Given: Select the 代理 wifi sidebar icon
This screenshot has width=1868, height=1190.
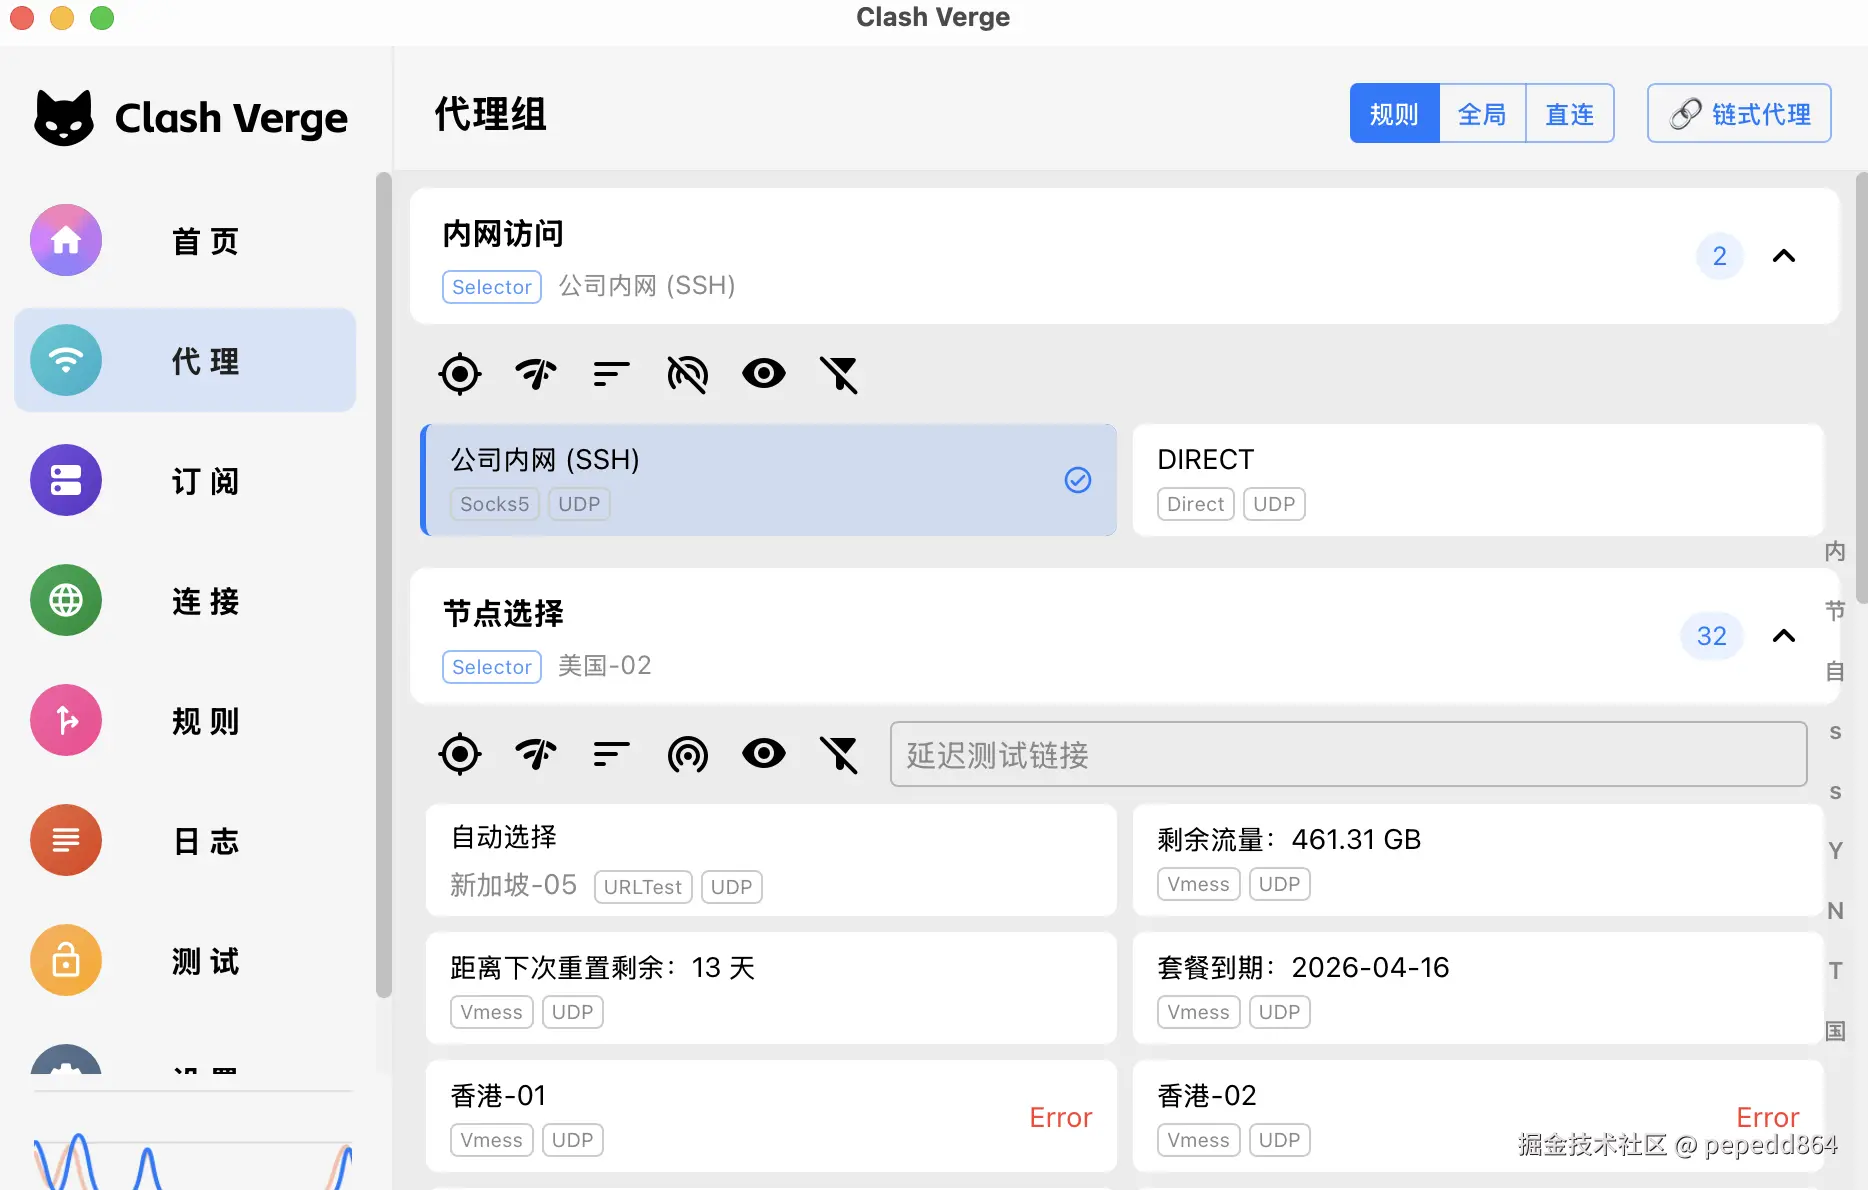Looking at the screenshot, I should (66, 360).
